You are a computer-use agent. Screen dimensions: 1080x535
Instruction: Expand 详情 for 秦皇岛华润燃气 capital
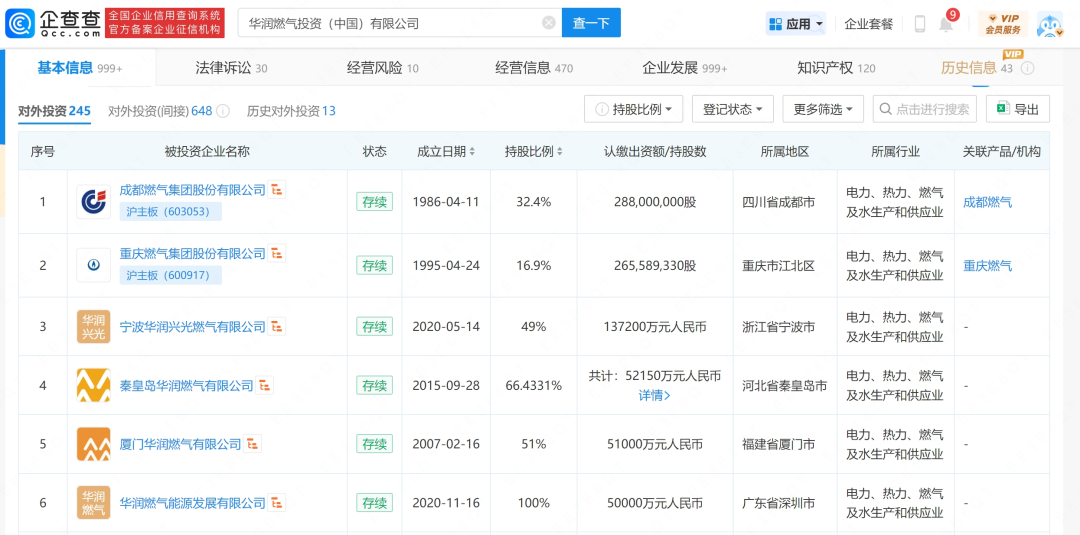point(654,396)
